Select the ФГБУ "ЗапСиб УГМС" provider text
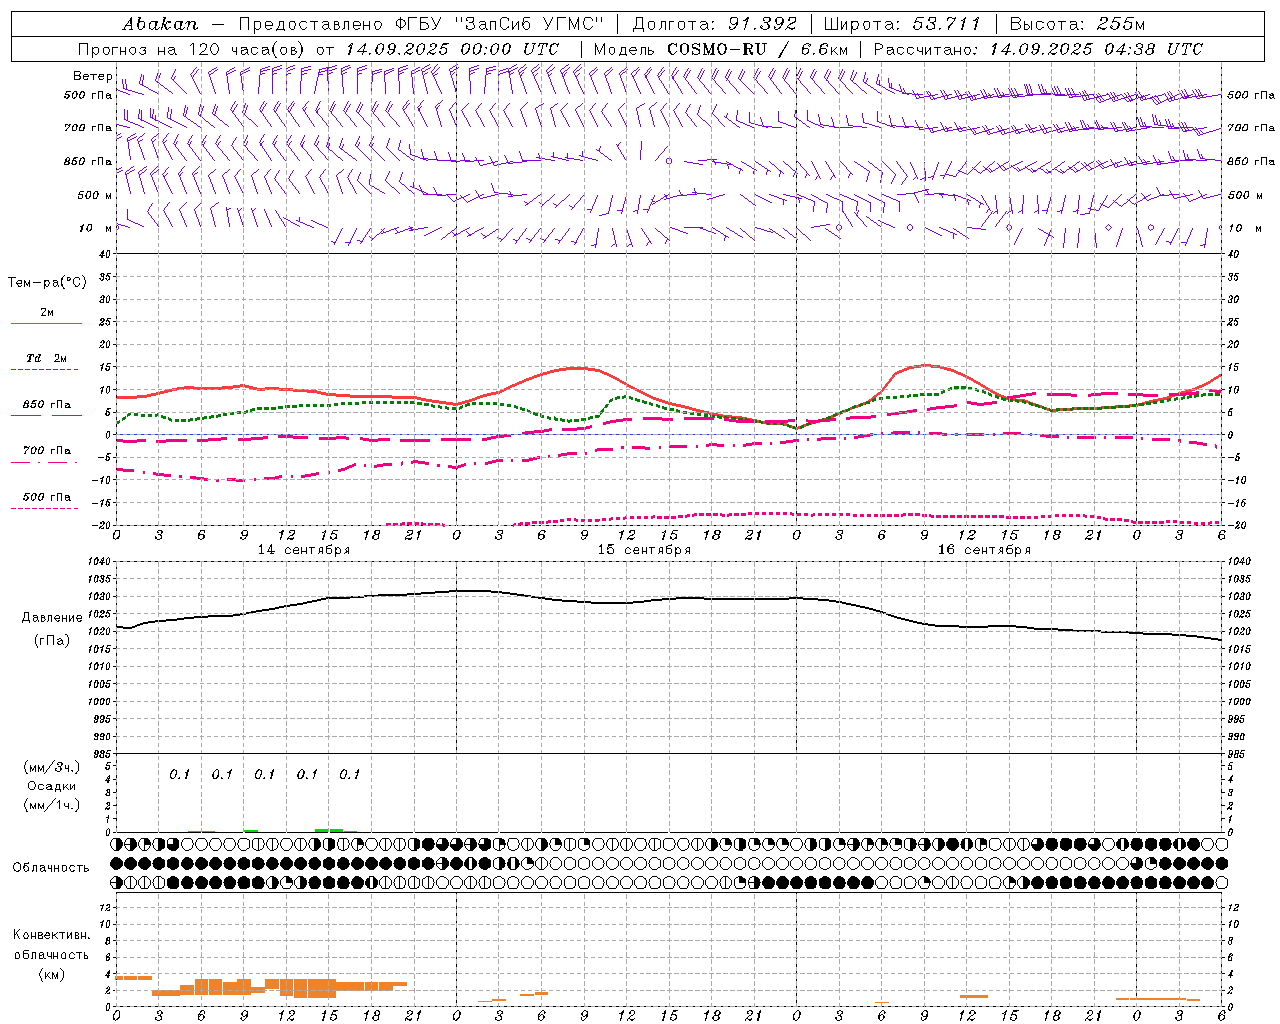Screen dimensions: 1280x1024 500,23
